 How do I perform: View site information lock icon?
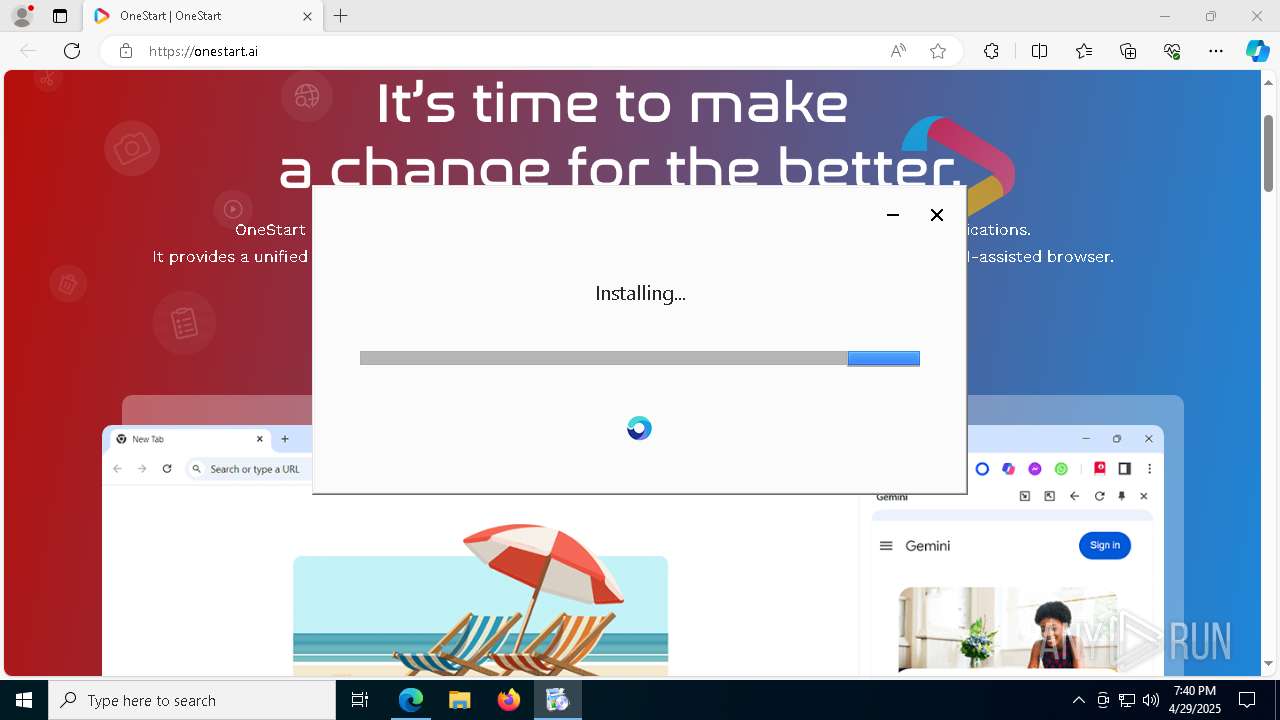(126, 51)
